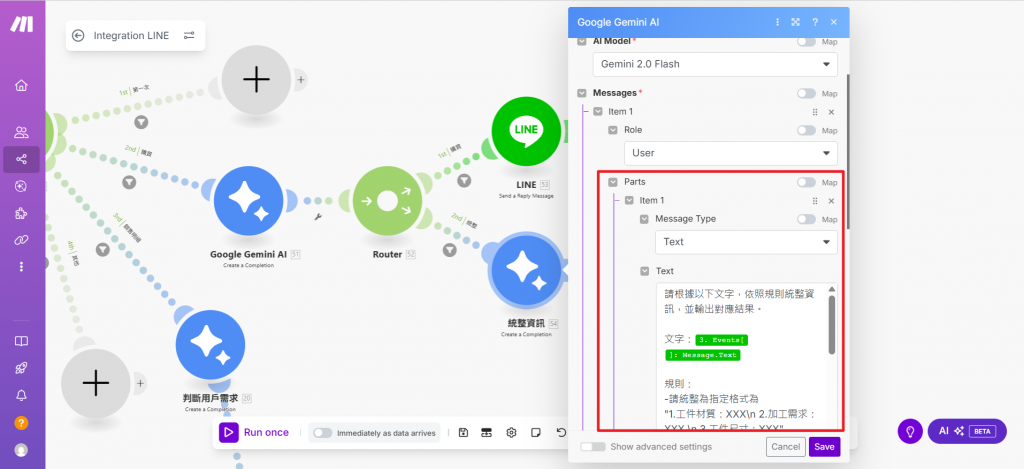Open the Message Type dropdown showing Text

pyautogui.click(x=746, y=242)
